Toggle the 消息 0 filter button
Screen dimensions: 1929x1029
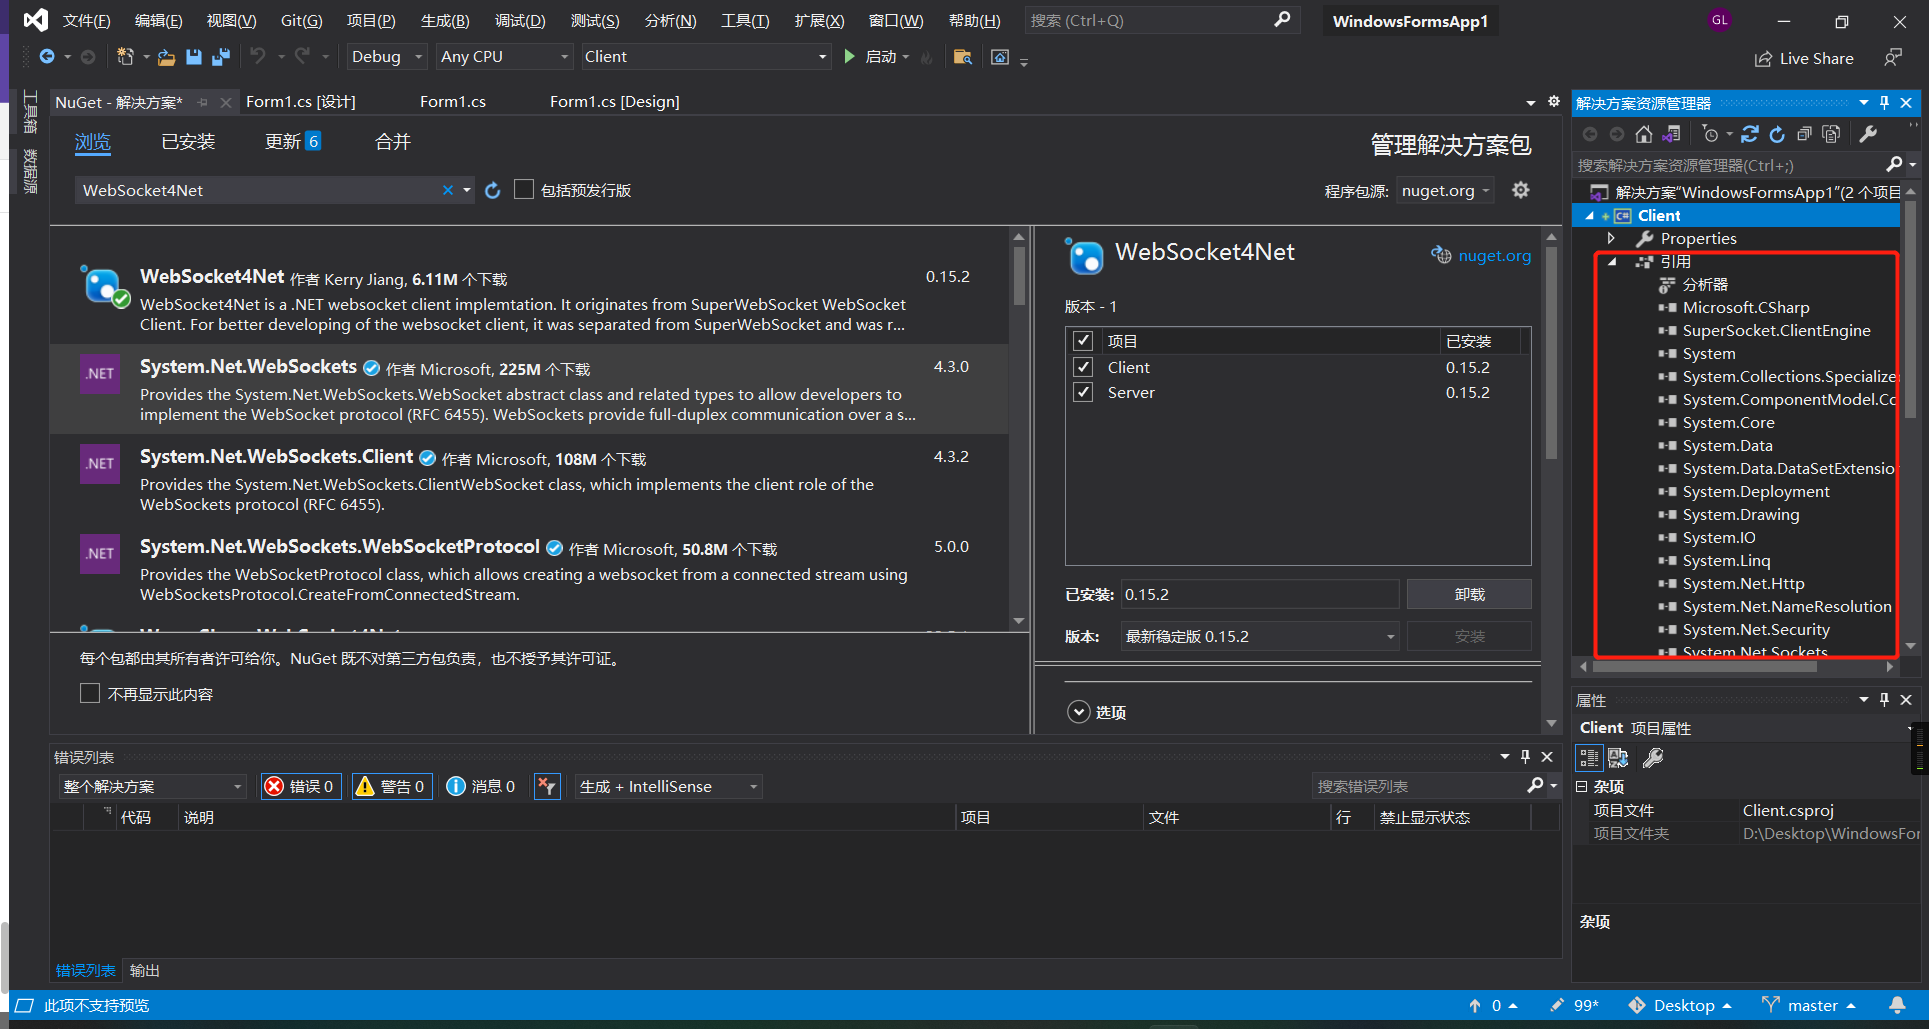click(x=481, y=786)
